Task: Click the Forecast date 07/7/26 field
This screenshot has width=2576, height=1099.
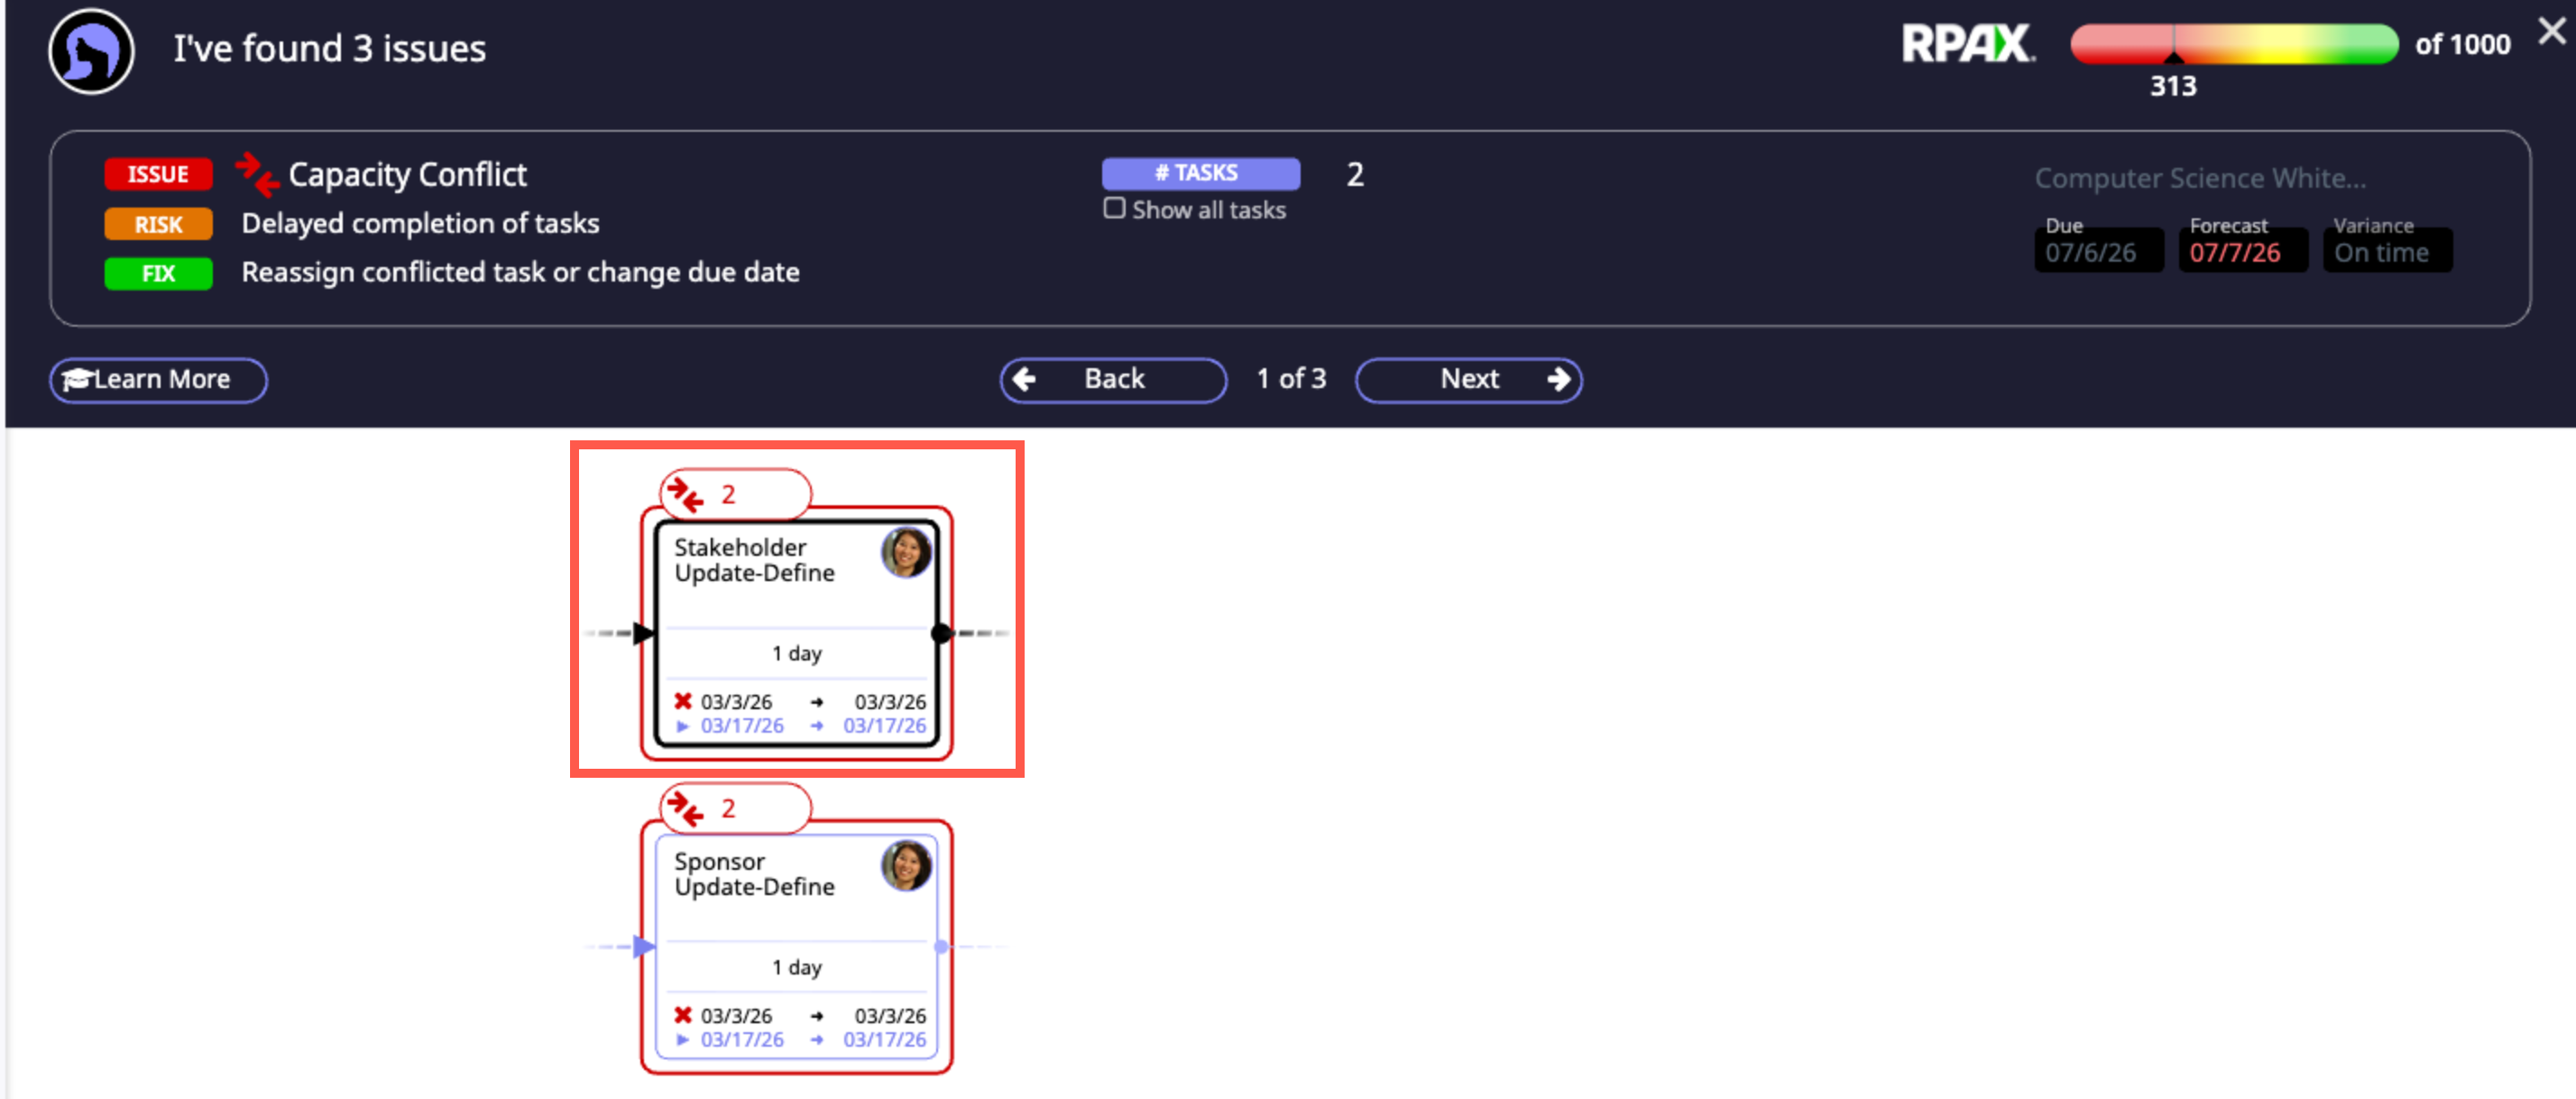Action: click(2235, 252)
